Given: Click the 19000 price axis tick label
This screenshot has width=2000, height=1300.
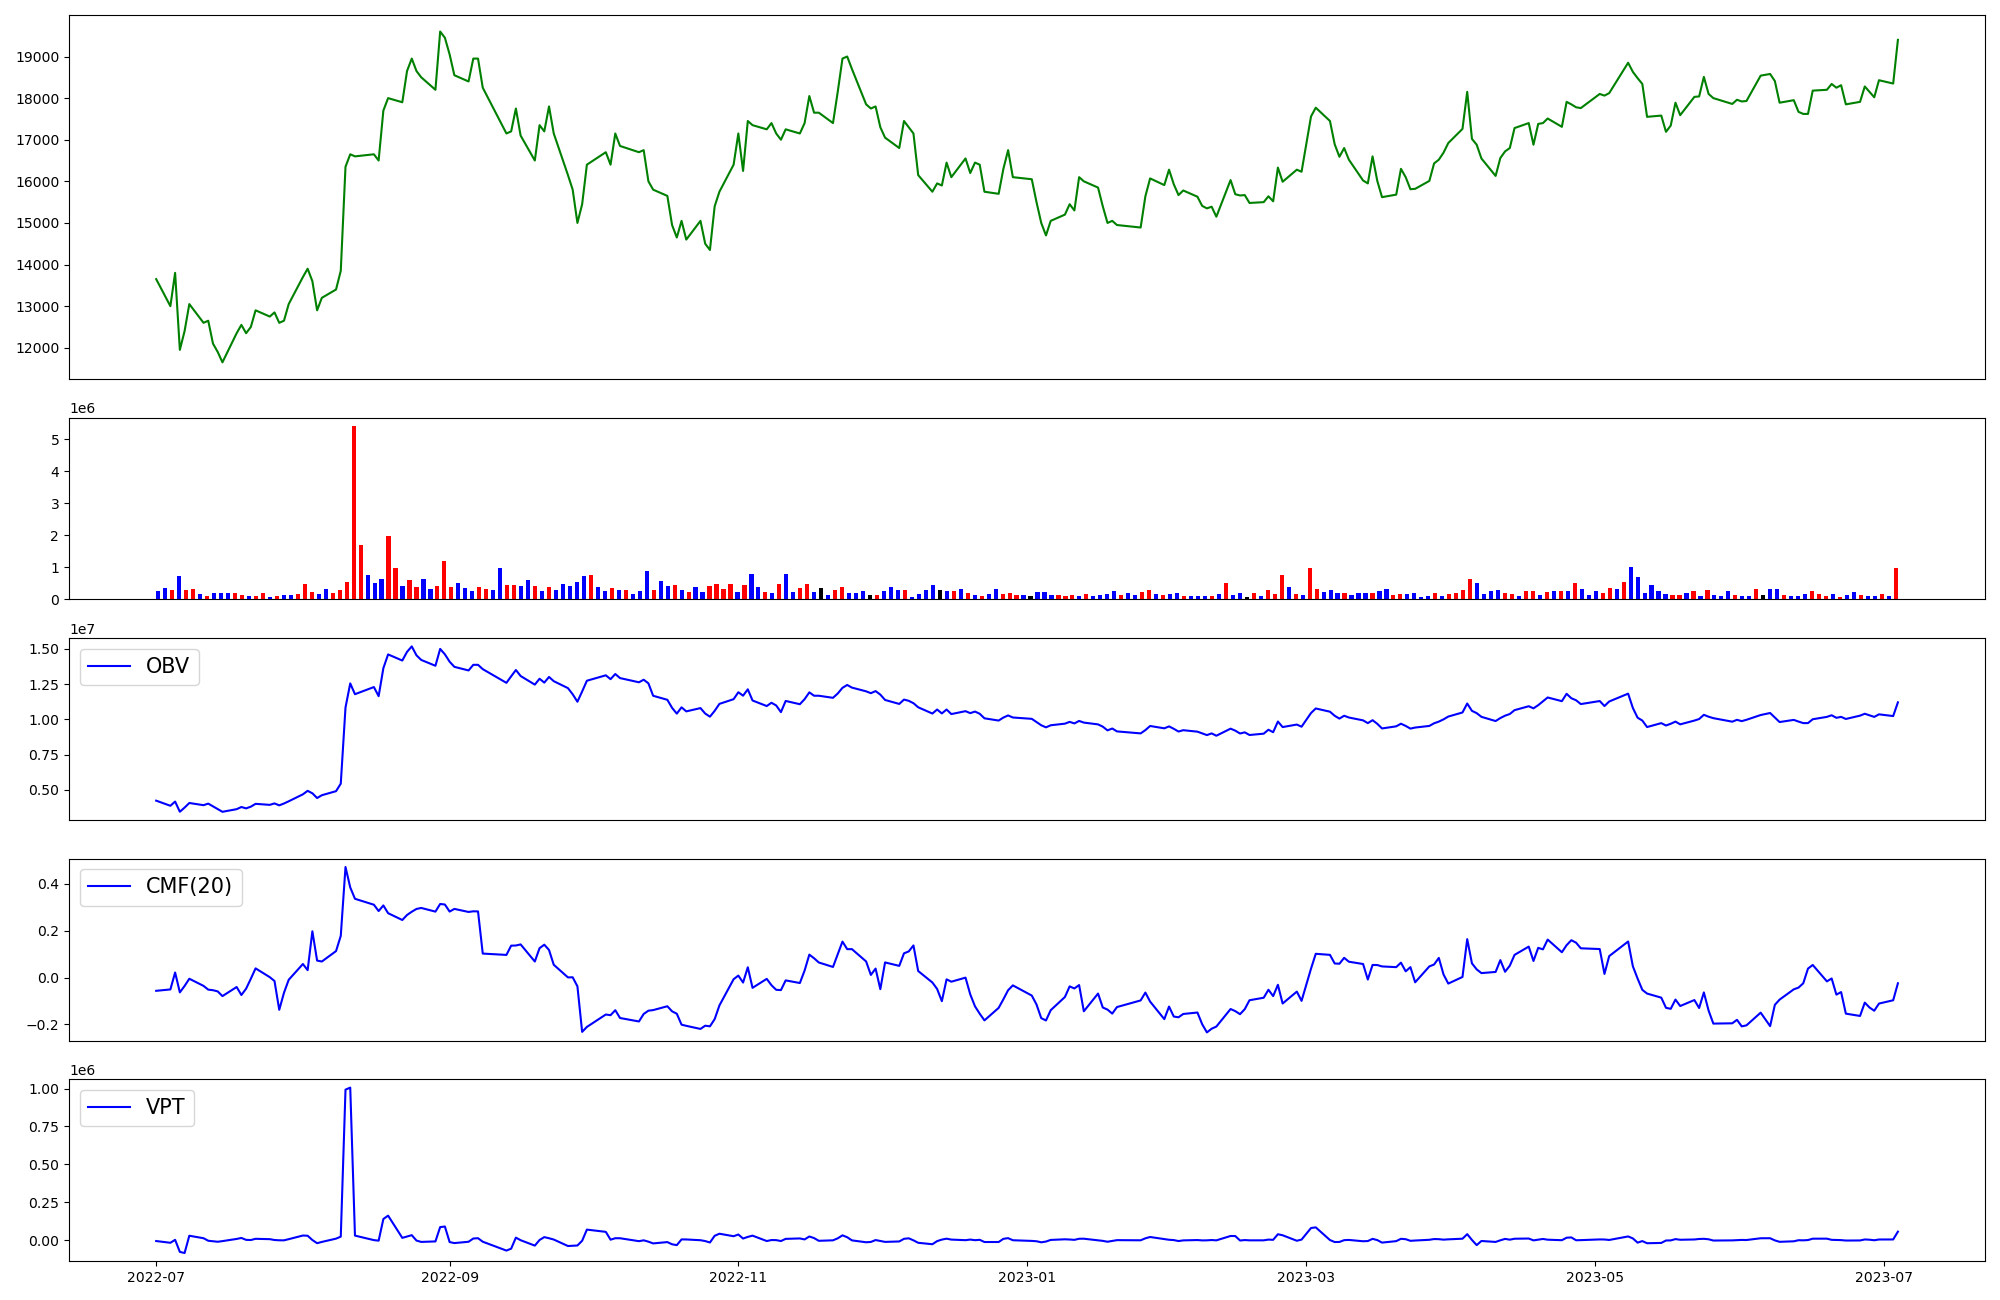Looking at the screenshot, I should (x=38, y=57).
